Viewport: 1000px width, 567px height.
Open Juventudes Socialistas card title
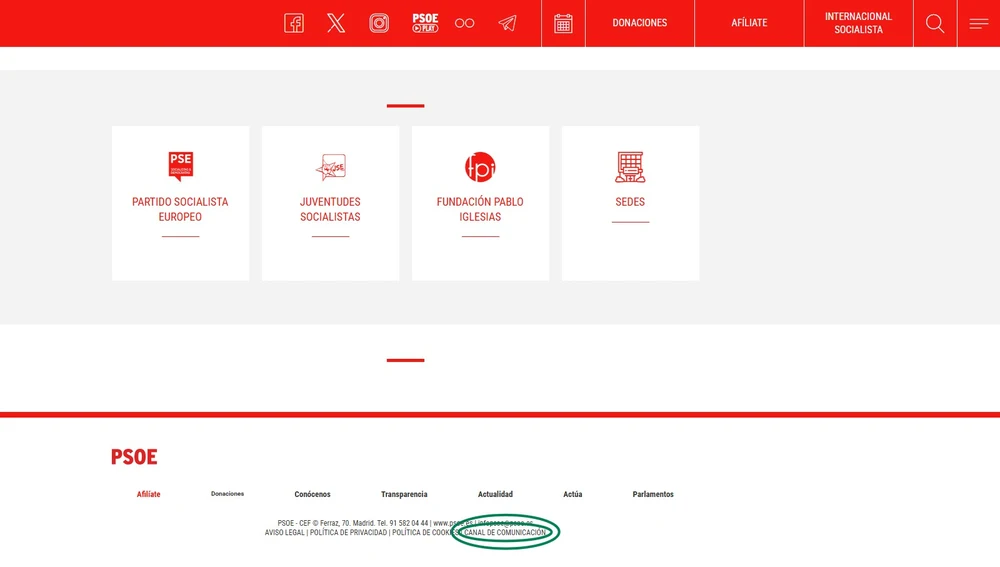coord(330,209)
